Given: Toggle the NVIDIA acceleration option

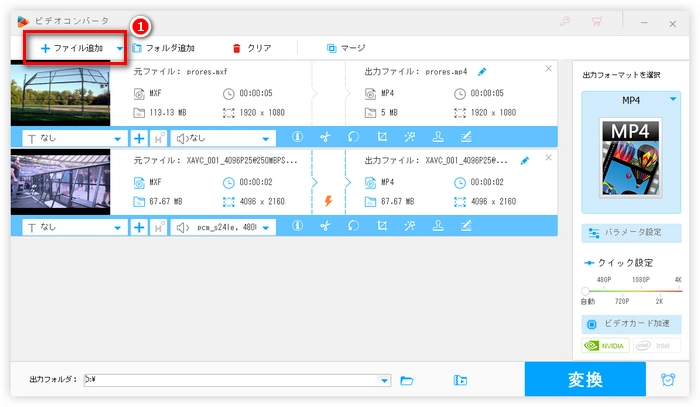Looking at the screenshot, I should pos(606,346).
